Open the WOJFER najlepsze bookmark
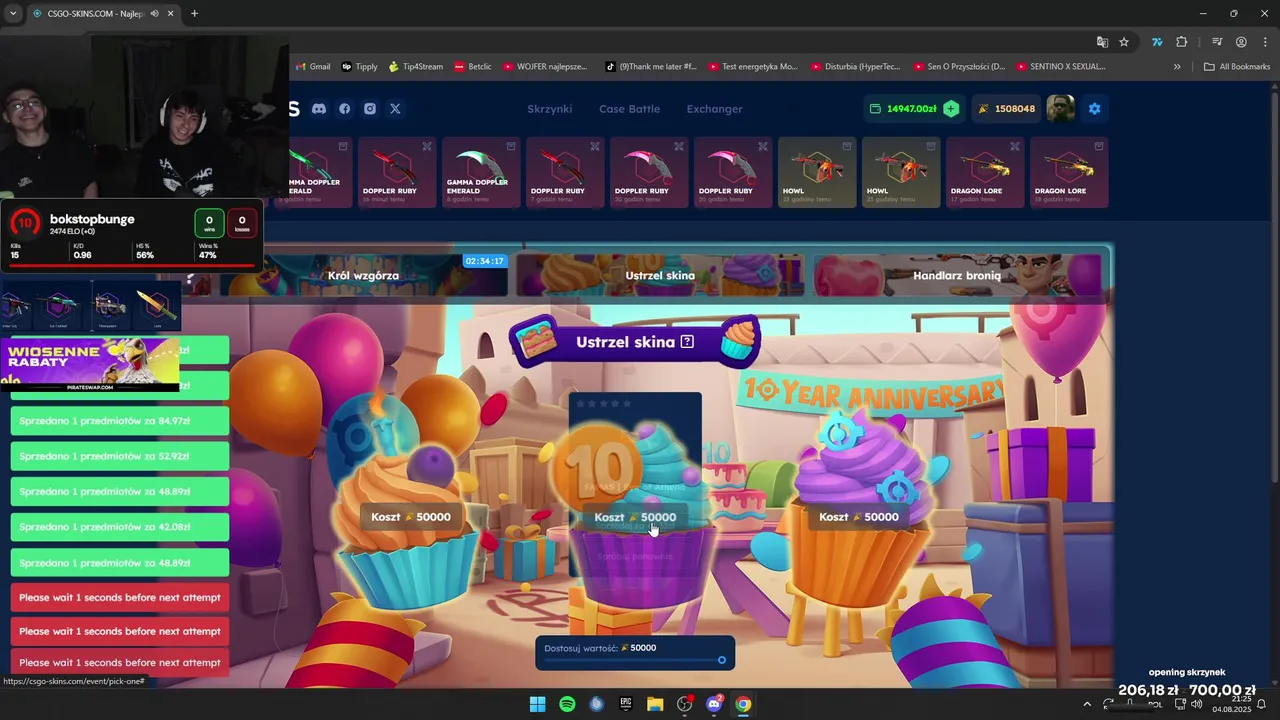Viewport: 1280px width, 720px height. coord(545,67)
